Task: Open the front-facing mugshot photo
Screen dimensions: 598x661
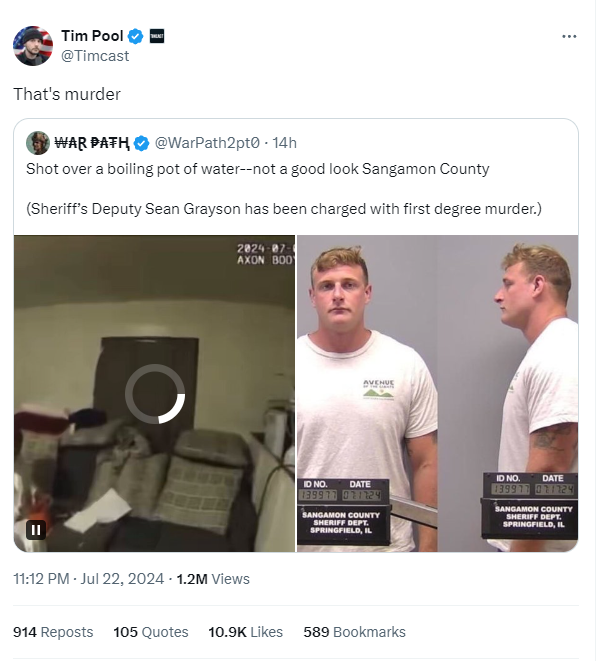Action: pyautogui.click(x=367, y=393)
